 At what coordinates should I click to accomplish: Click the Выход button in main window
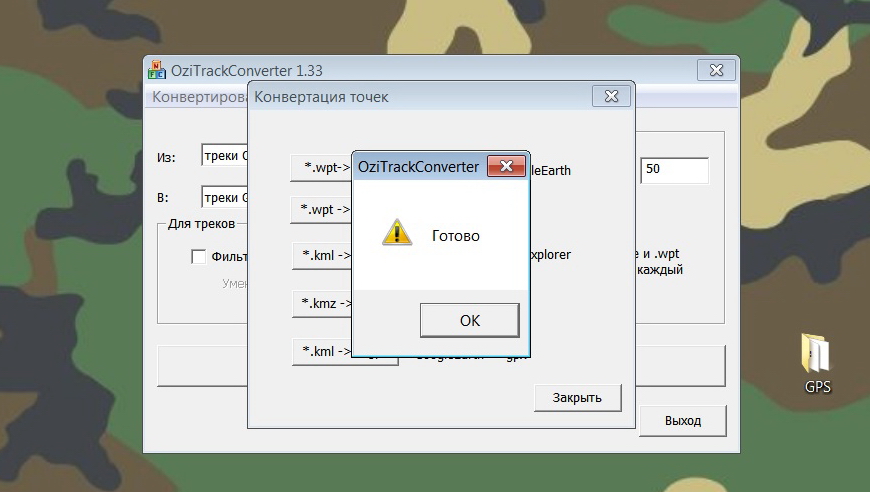pos(682,420)
